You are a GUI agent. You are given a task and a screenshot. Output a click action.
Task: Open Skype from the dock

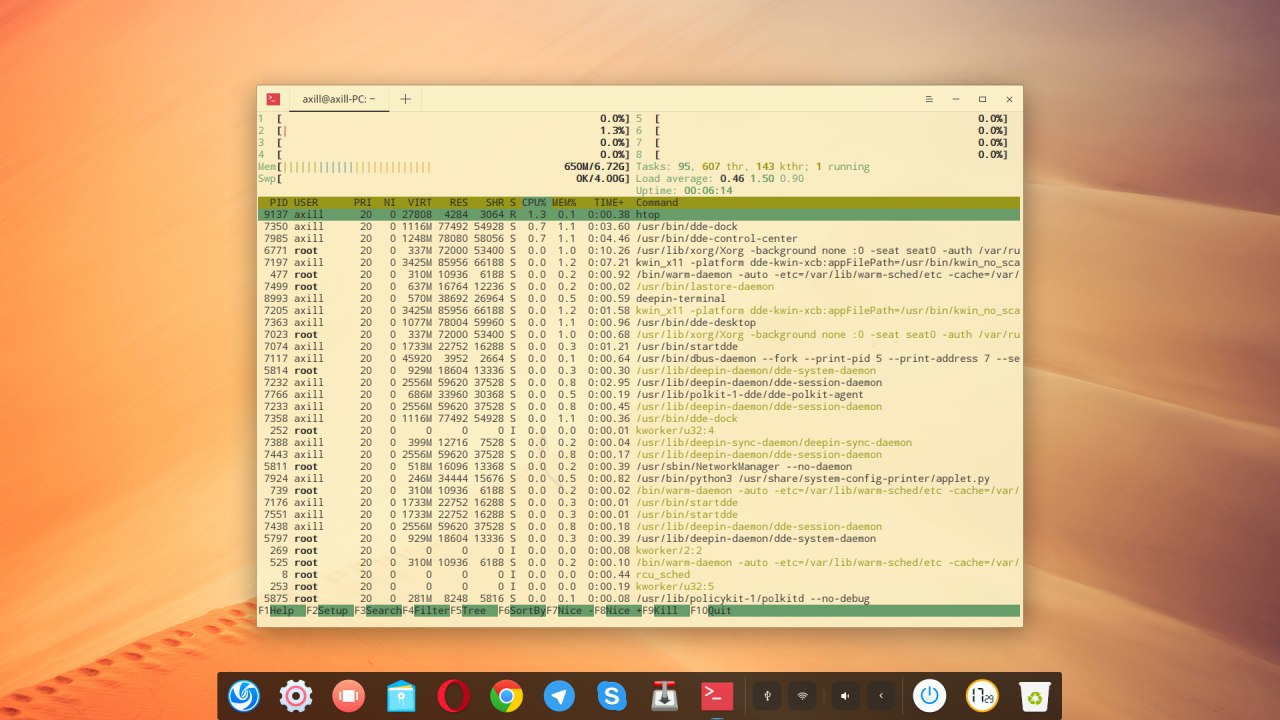pos(612,696)
